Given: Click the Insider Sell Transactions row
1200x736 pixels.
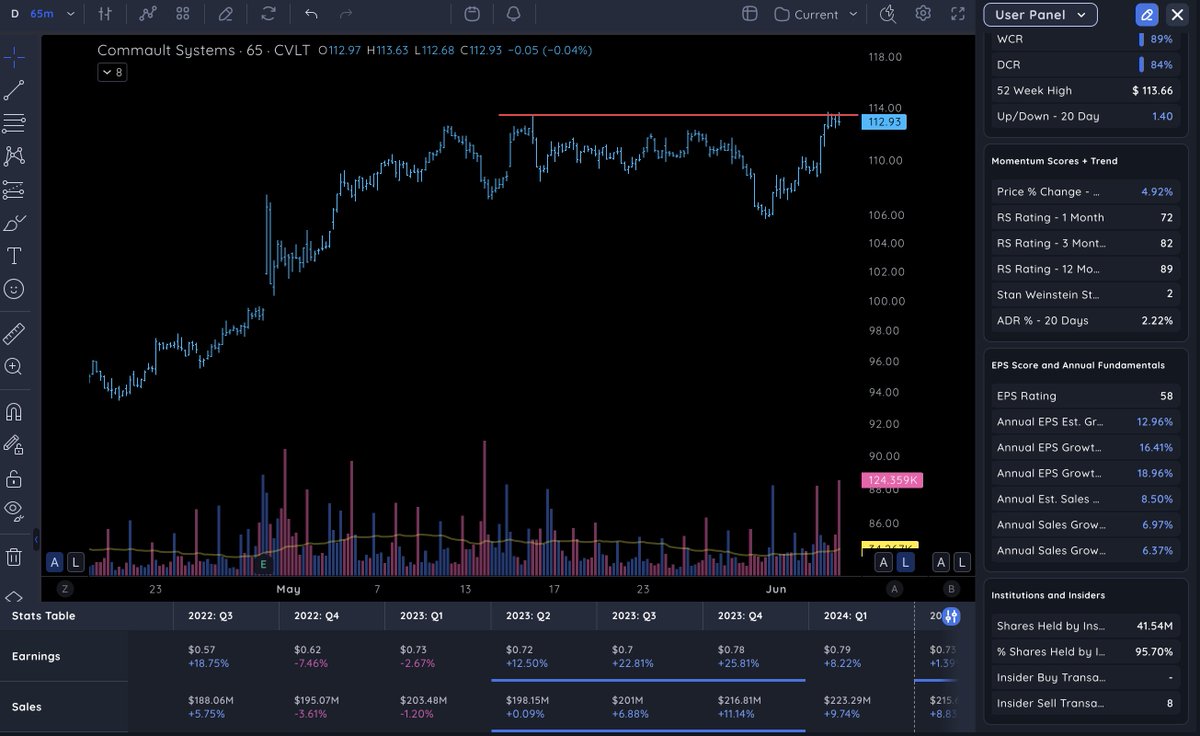Looking at the screenshot, I should pos(1084,703).
